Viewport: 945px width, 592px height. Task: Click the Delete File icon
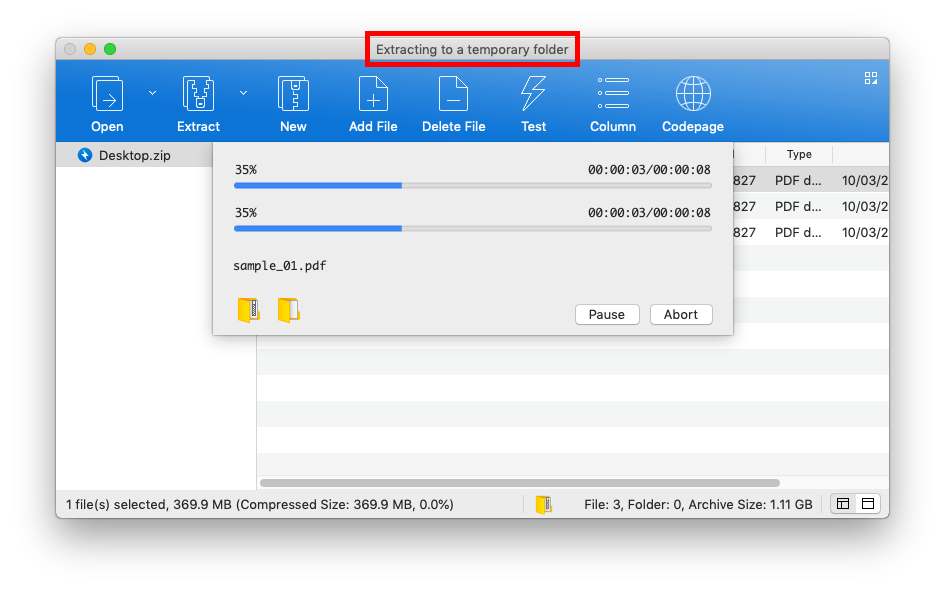[453, 94]
